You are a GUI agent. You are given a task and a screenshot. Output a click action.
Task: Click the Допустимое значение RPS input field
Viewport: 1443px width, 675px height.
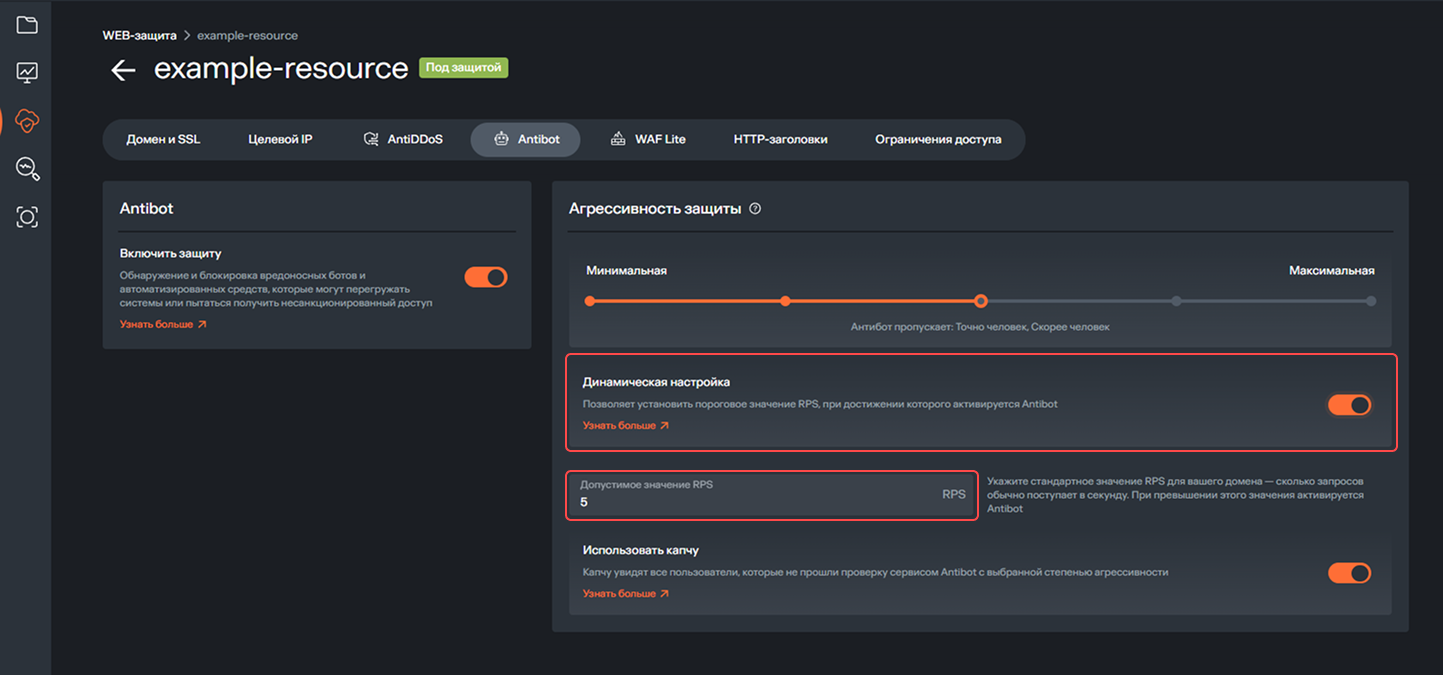point(770,495)
